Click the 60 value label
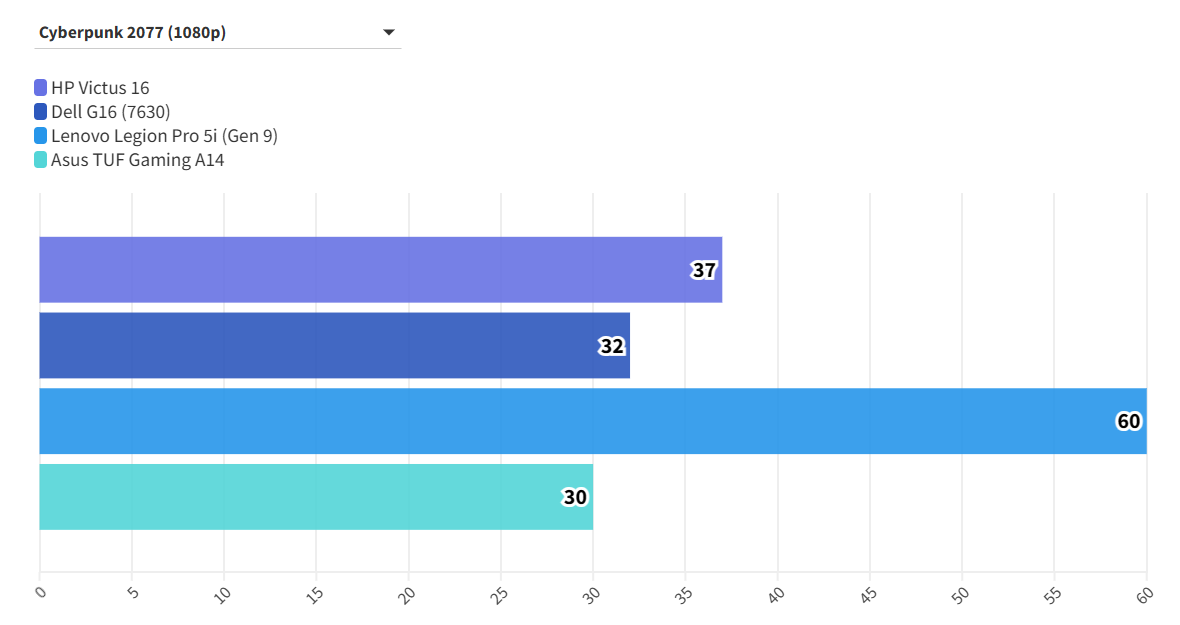1180x625 pixels. (1128, 421)
